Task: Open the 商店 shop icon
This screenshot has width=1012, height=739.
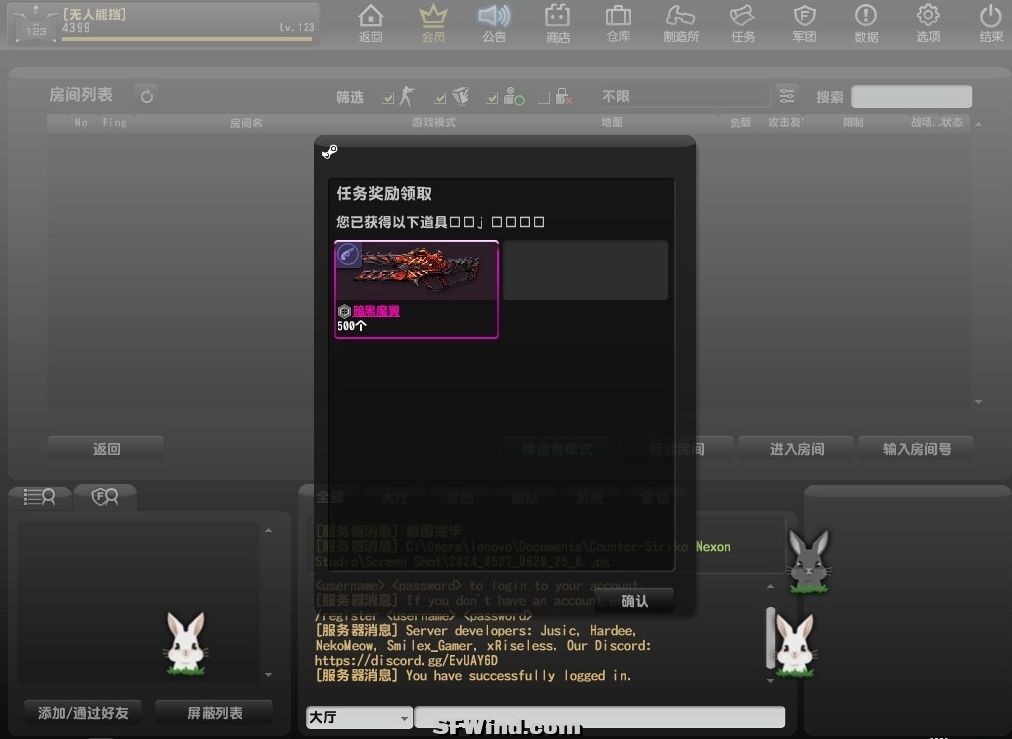Action: click(558, 23)
